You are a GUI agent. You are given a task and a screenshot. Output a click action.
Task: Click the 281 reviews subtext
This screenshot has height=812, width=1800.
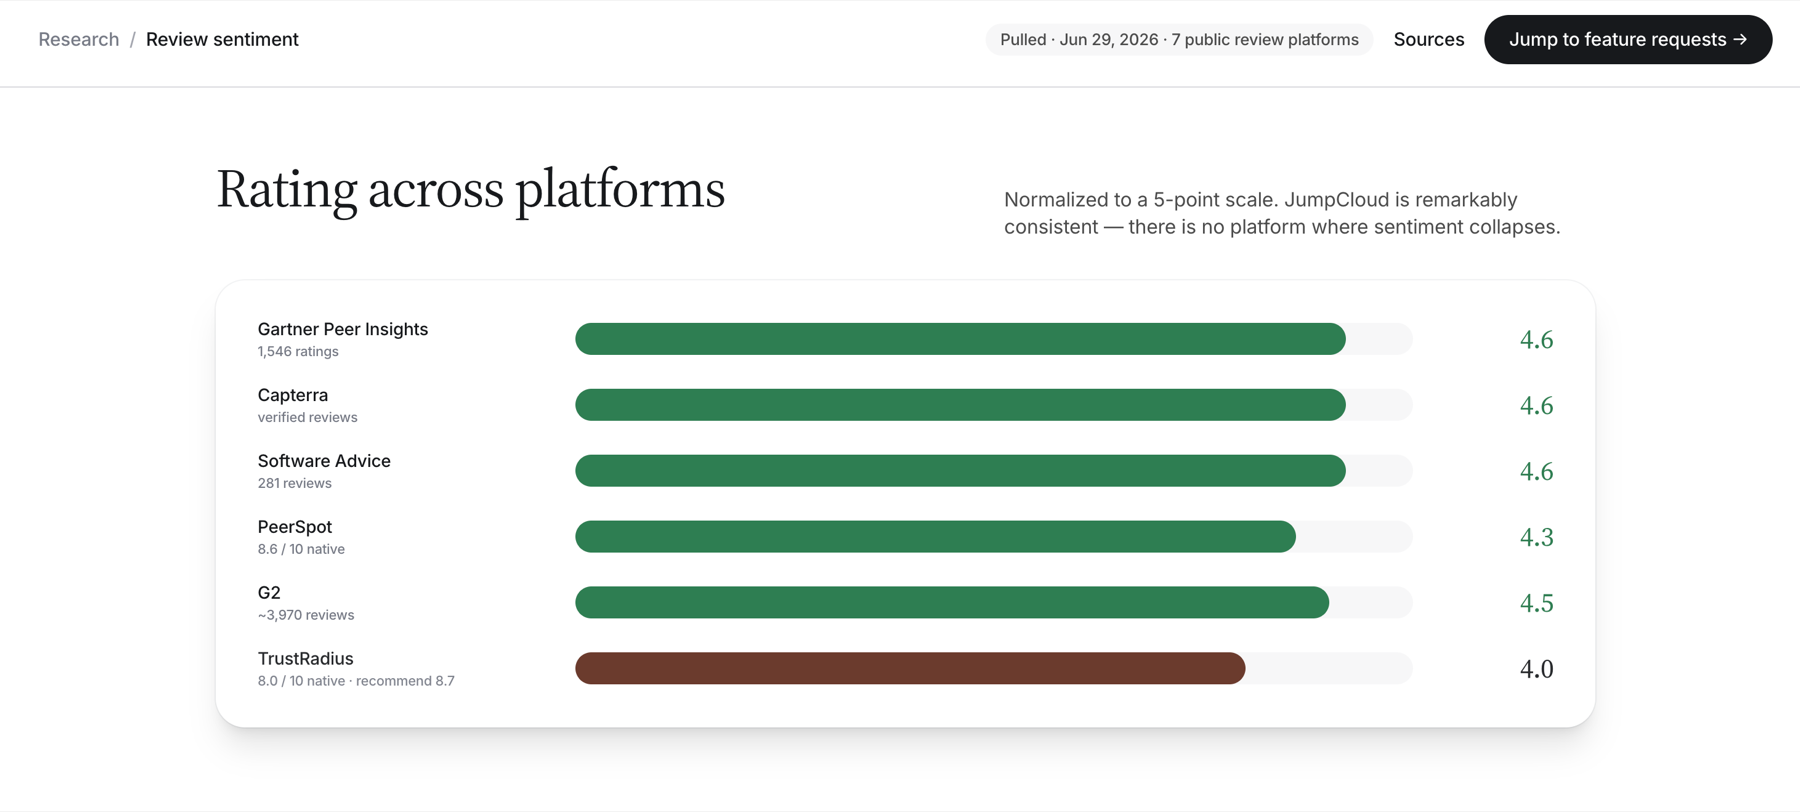pyautogui.click(x=294, y=483)
